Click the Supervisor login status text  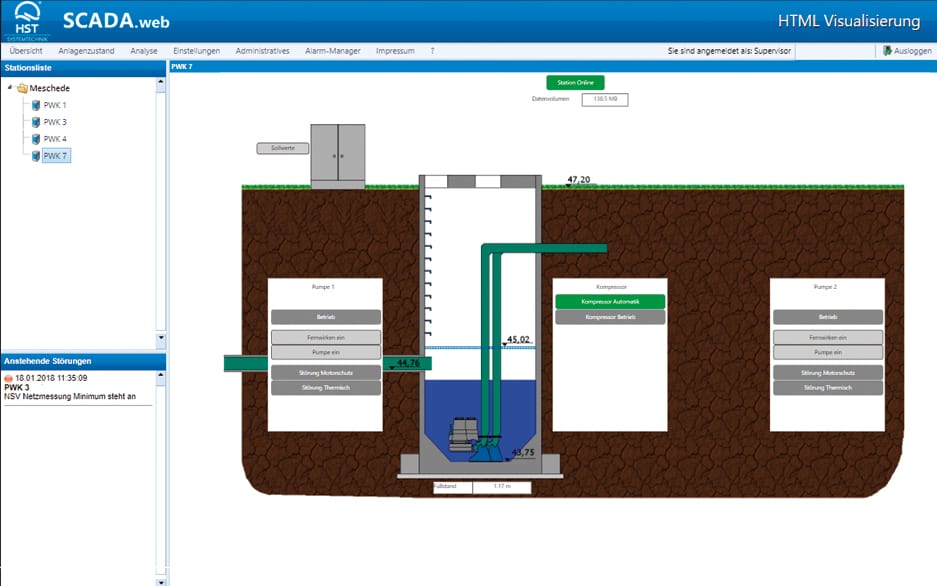(x=729, y=51)
